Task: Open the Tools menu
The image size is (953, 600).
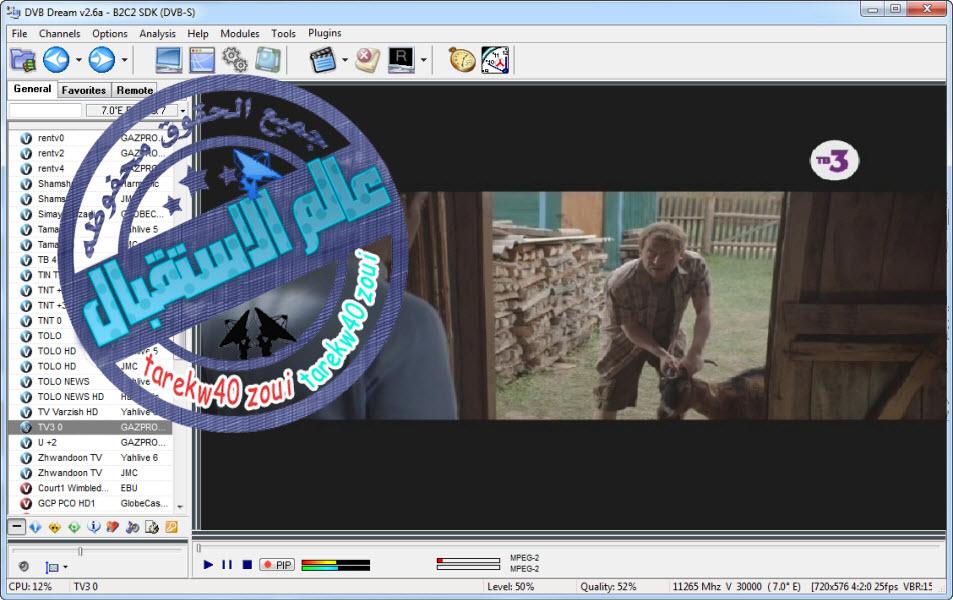Action: click(x=283, y=33)
